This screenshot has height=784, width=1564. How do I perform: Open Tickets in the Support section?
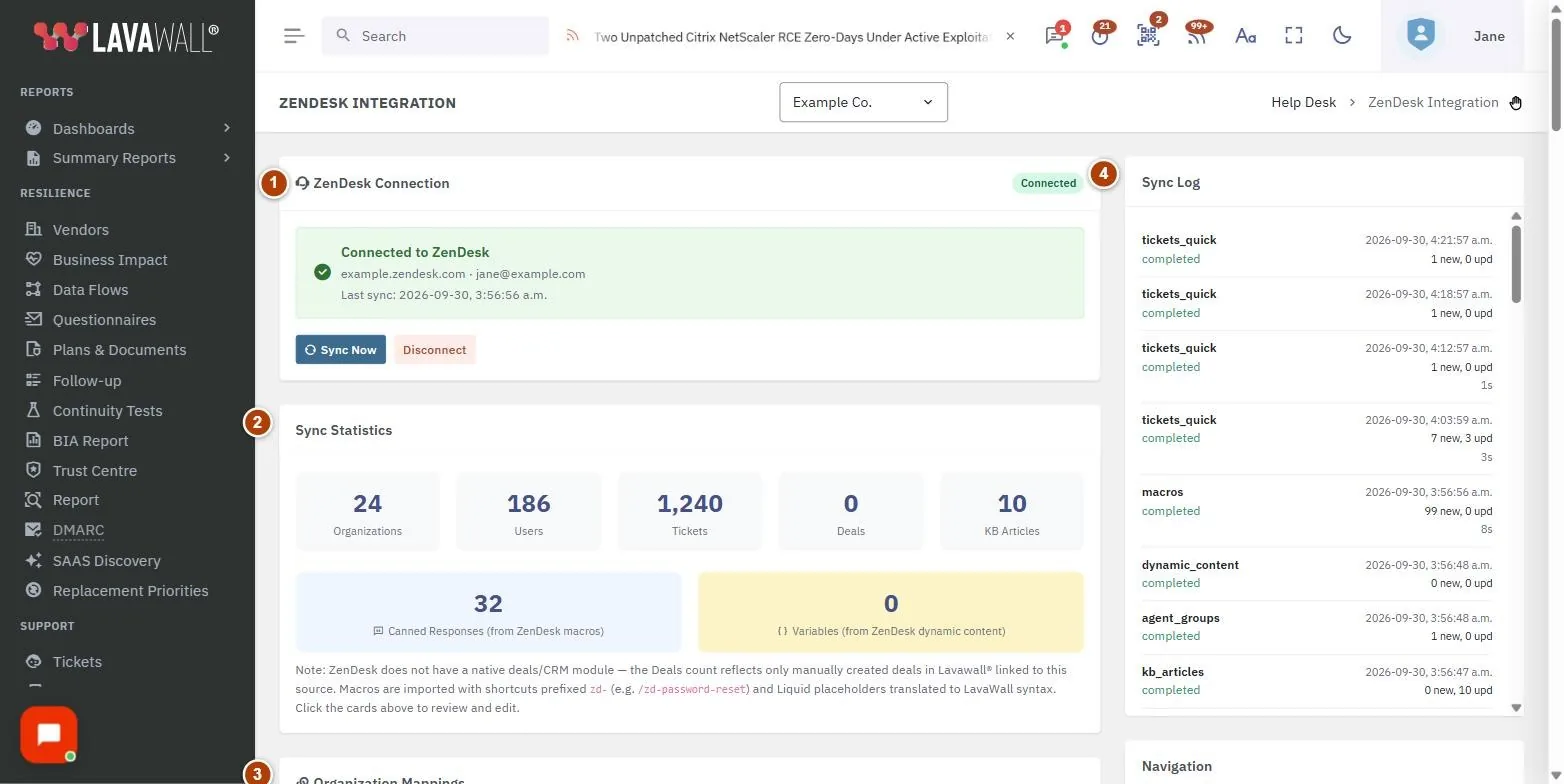click(77, 662)
